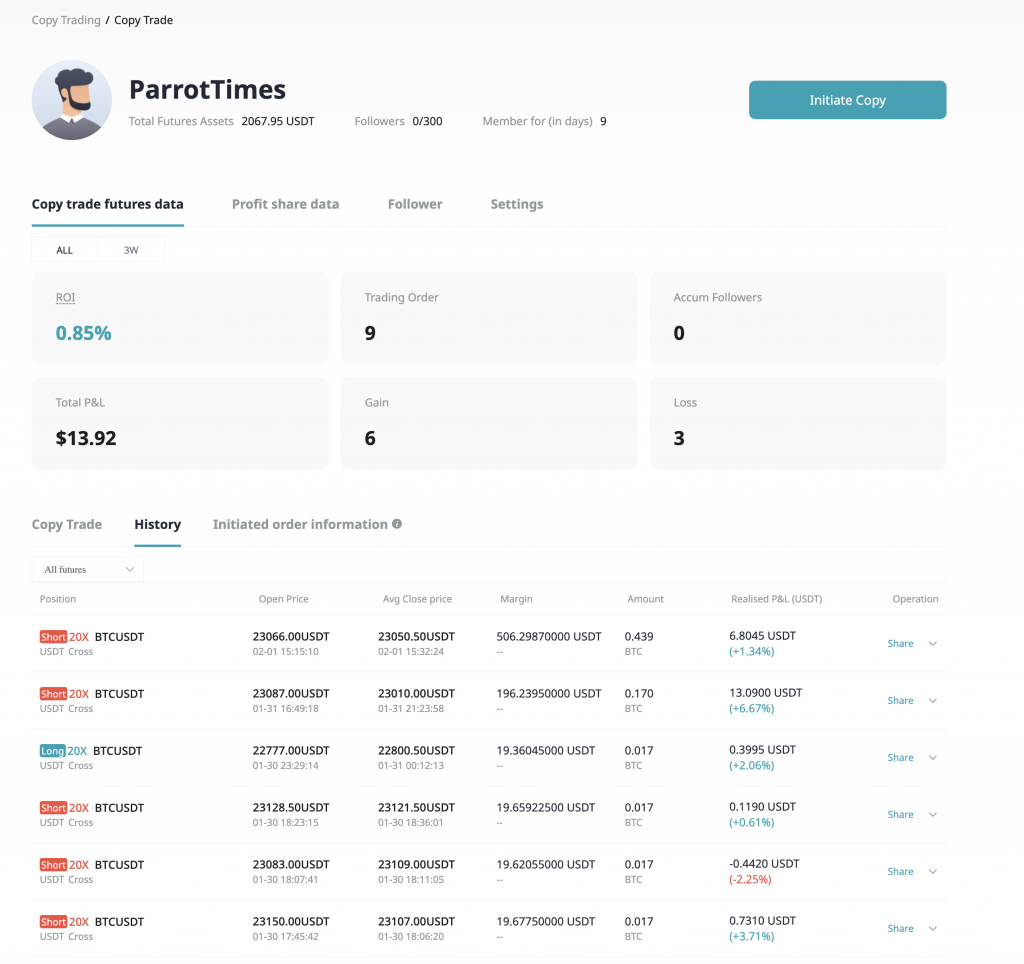The width and height of the screenshot is (1024, 964).
Task: Open the All futures dropdown
Action: click(88, 570)
